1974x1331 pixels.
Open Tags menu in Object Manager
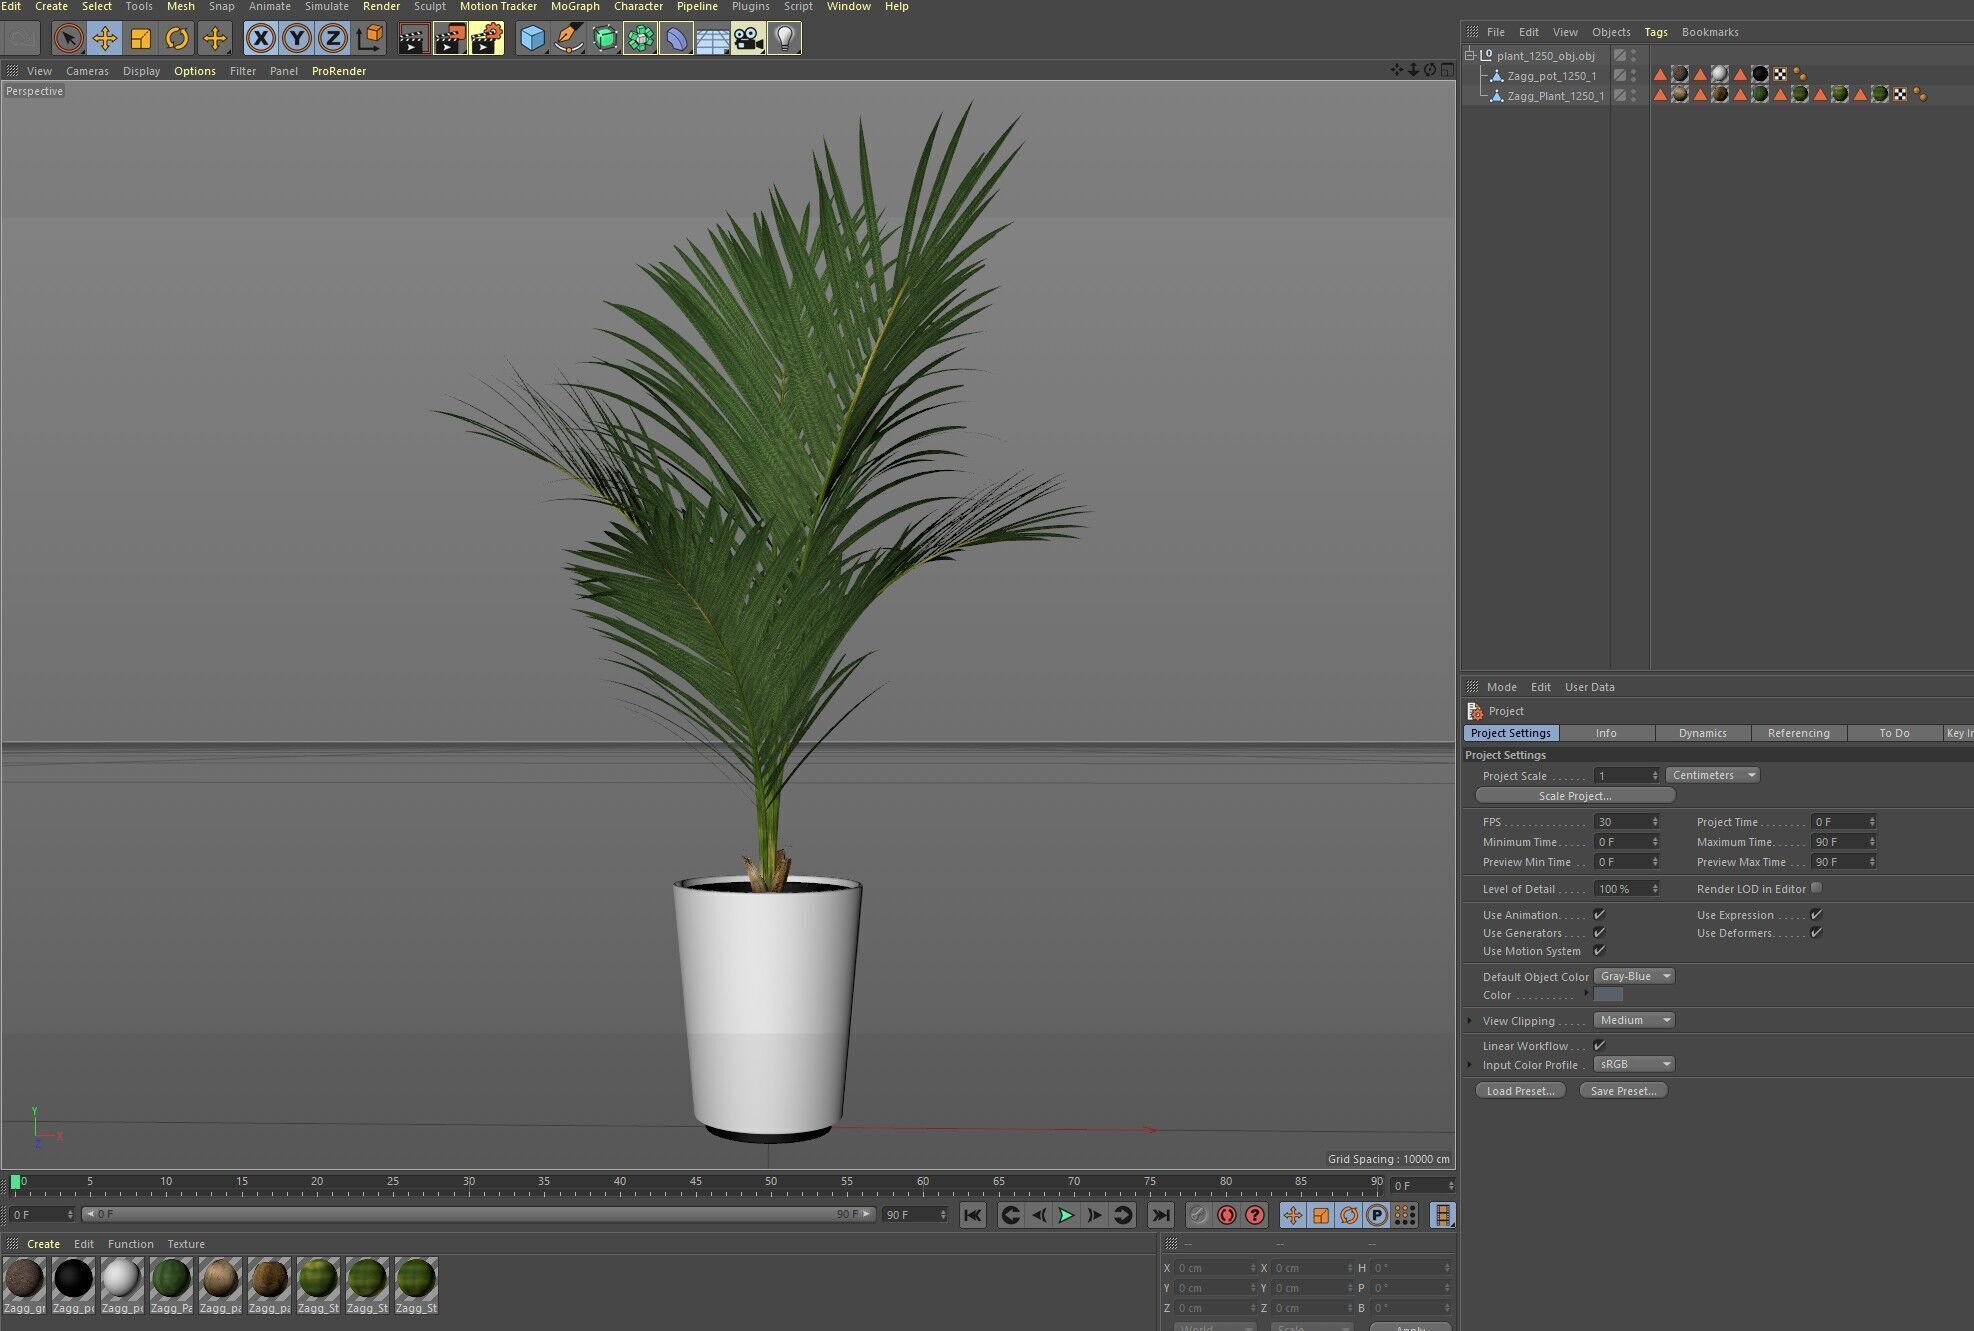[x=1656, y=32]
